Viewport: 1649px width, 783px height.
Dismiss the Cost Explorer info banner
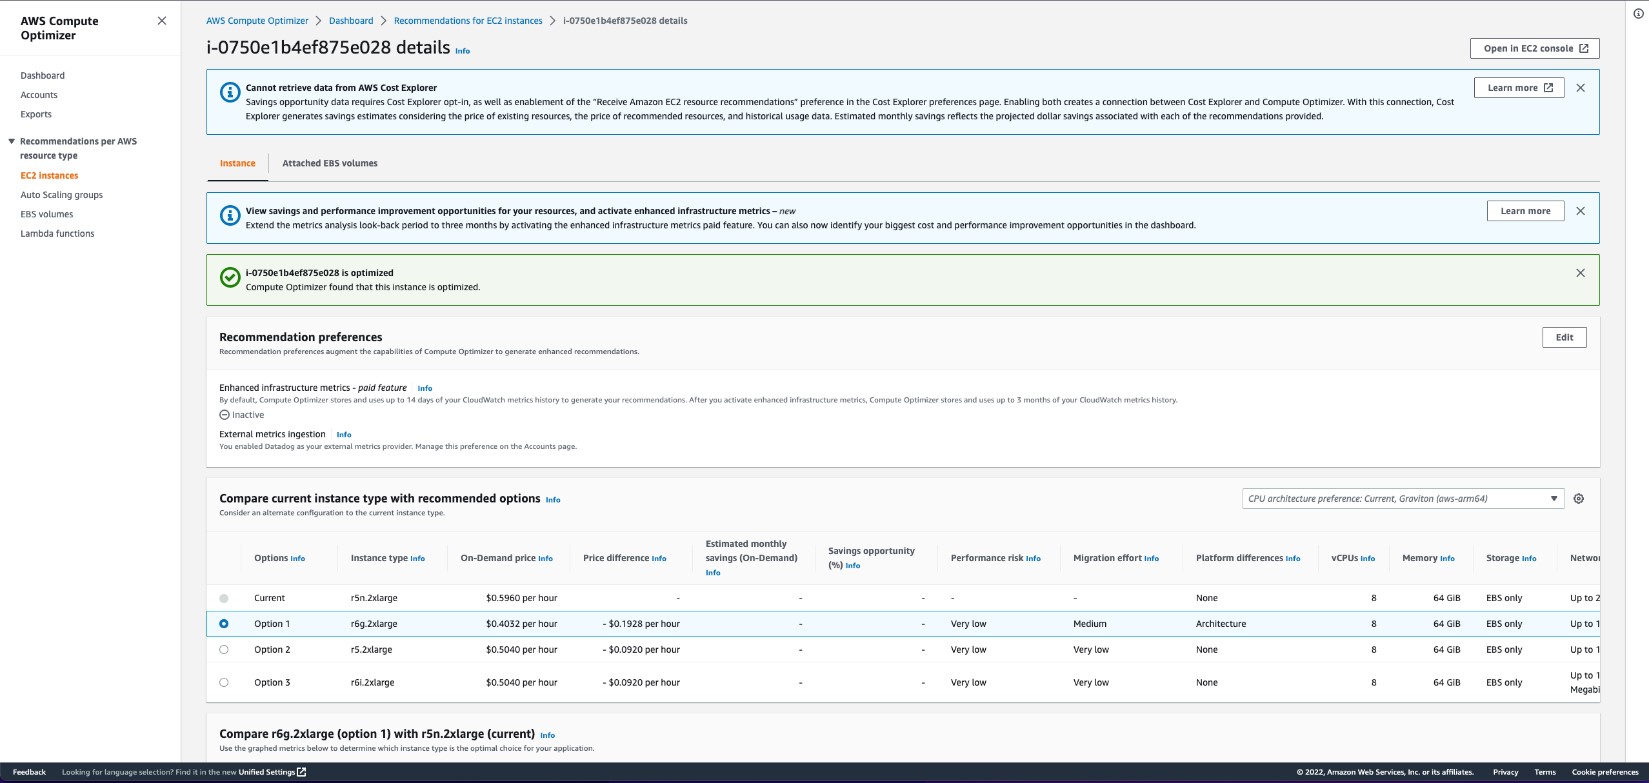(x=1580, y=88)
